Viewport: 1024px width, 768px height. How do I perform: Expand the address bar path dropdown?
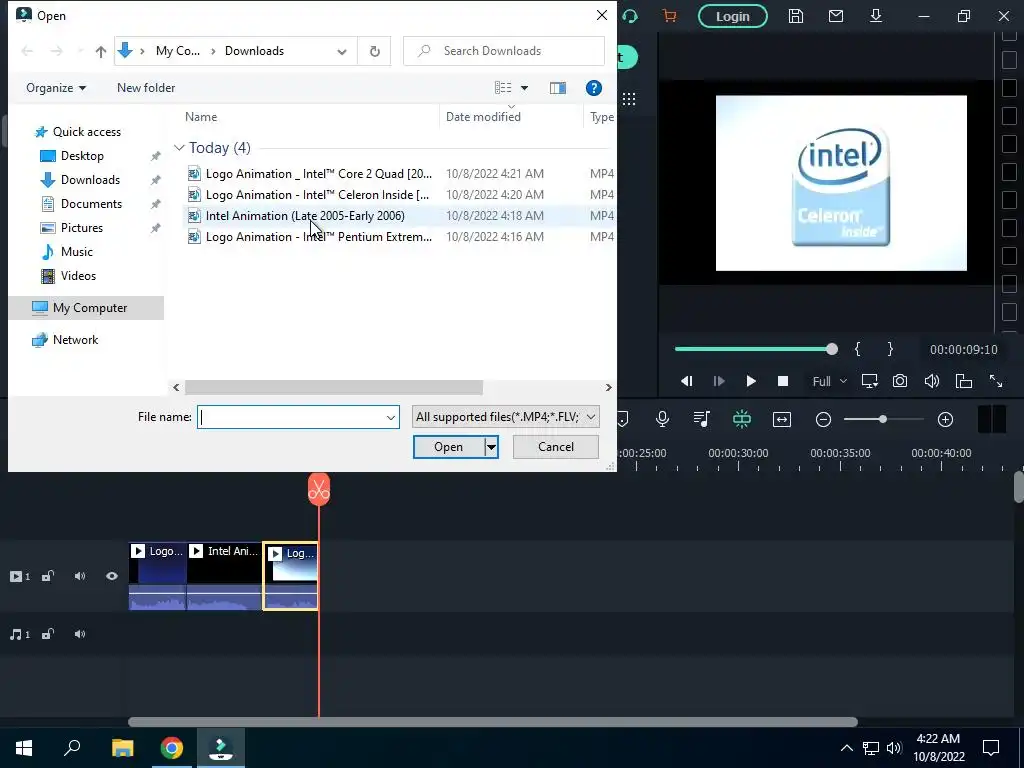point(342,52)
